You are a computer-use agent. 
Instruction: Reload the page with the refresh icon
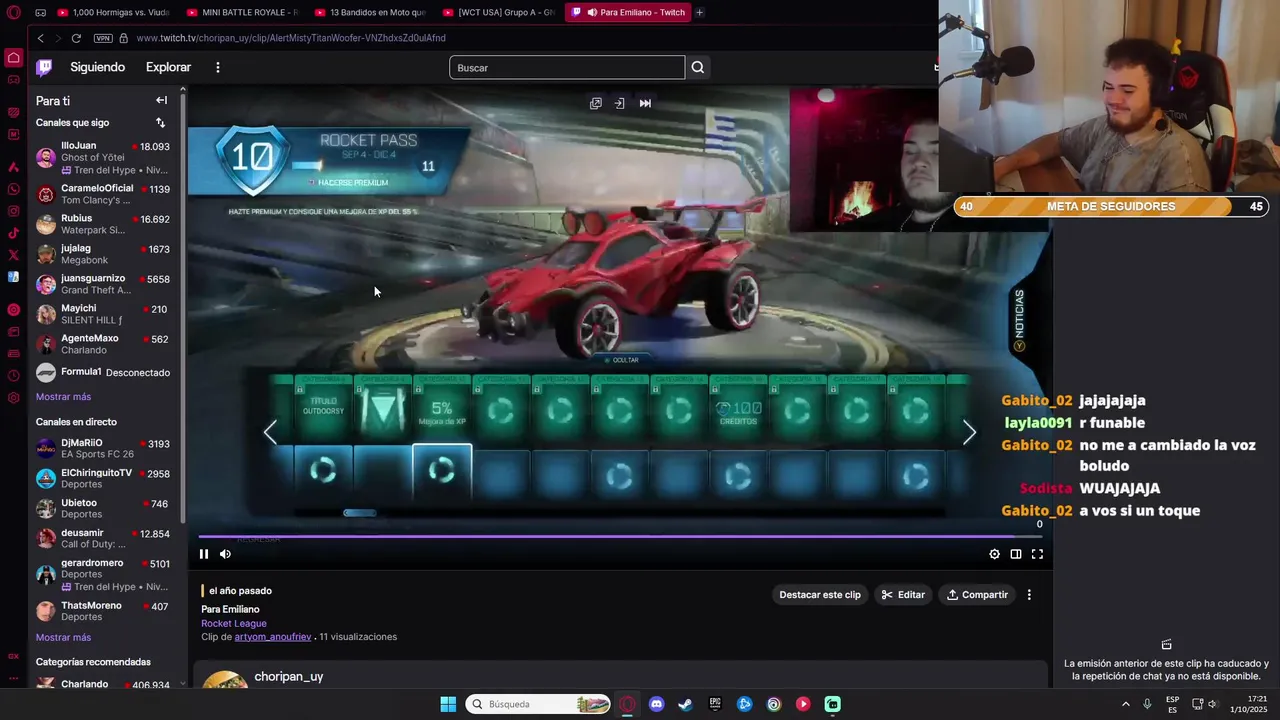pos(76,38)
